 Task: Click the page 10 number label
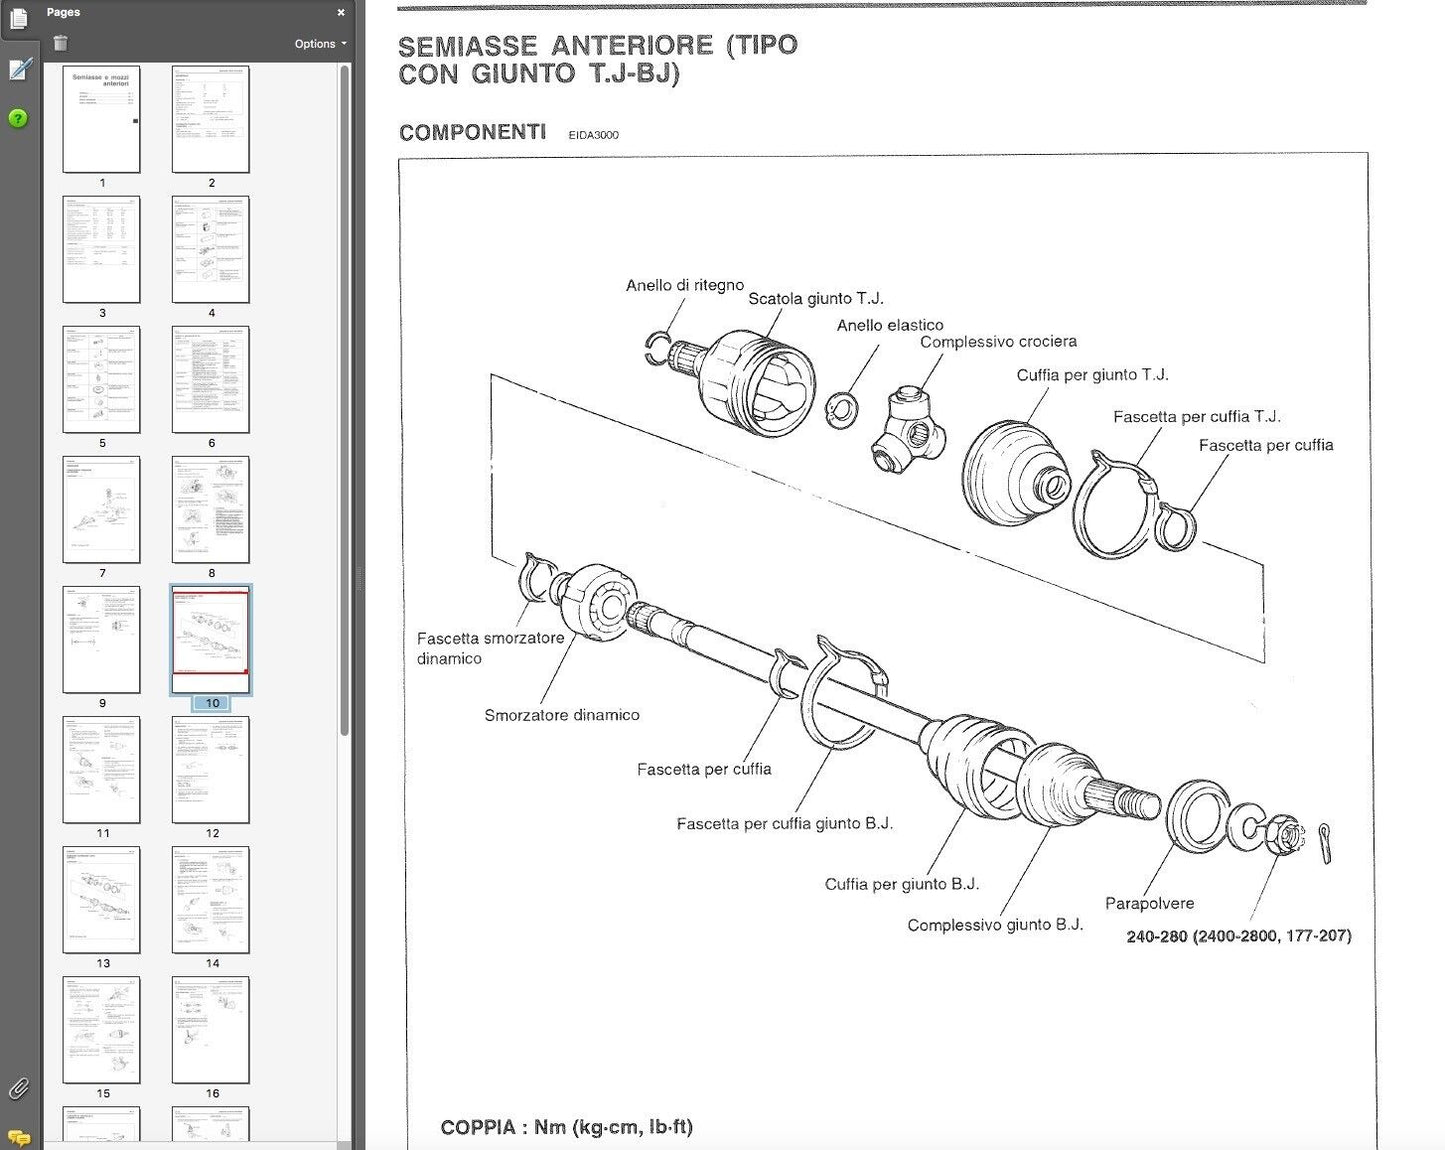point(212,703)
